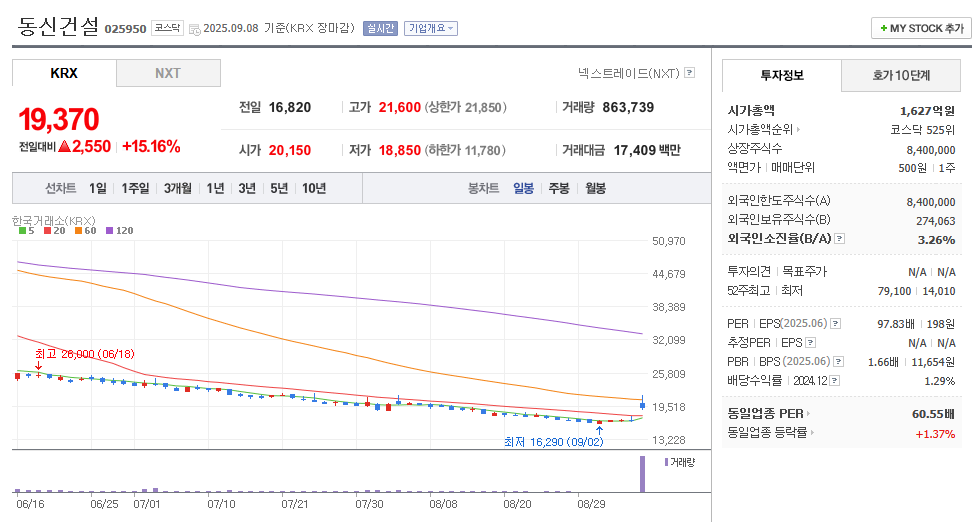This screenshot has height=522, width=977.
Task: Open the 동일업종 PER link
Action: pyautogui.click(x=765, y=414)
